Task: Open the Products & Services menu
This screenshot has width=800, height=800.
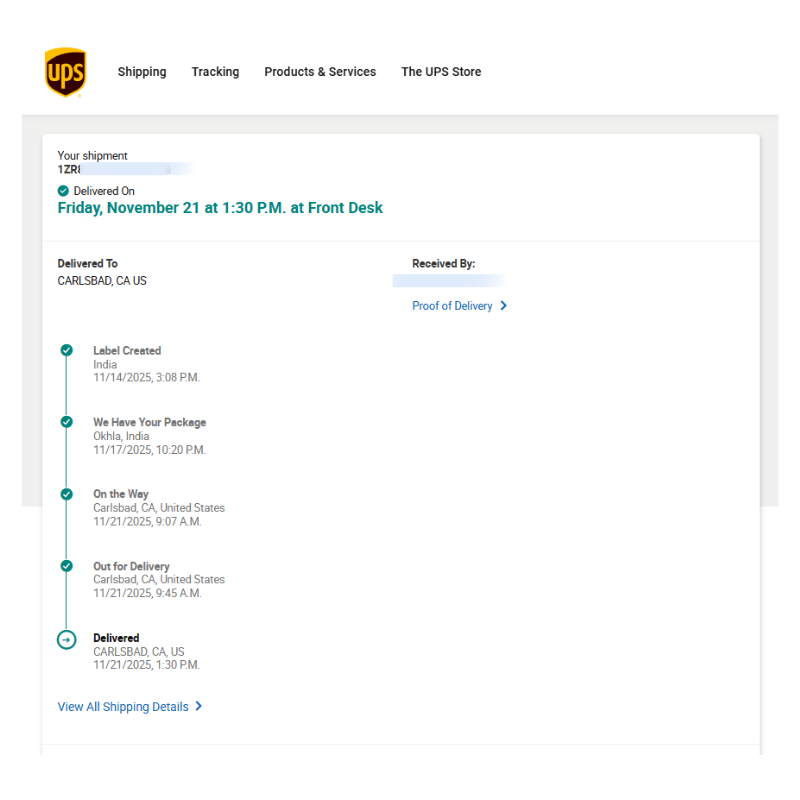Action: (x=320, y=72)
